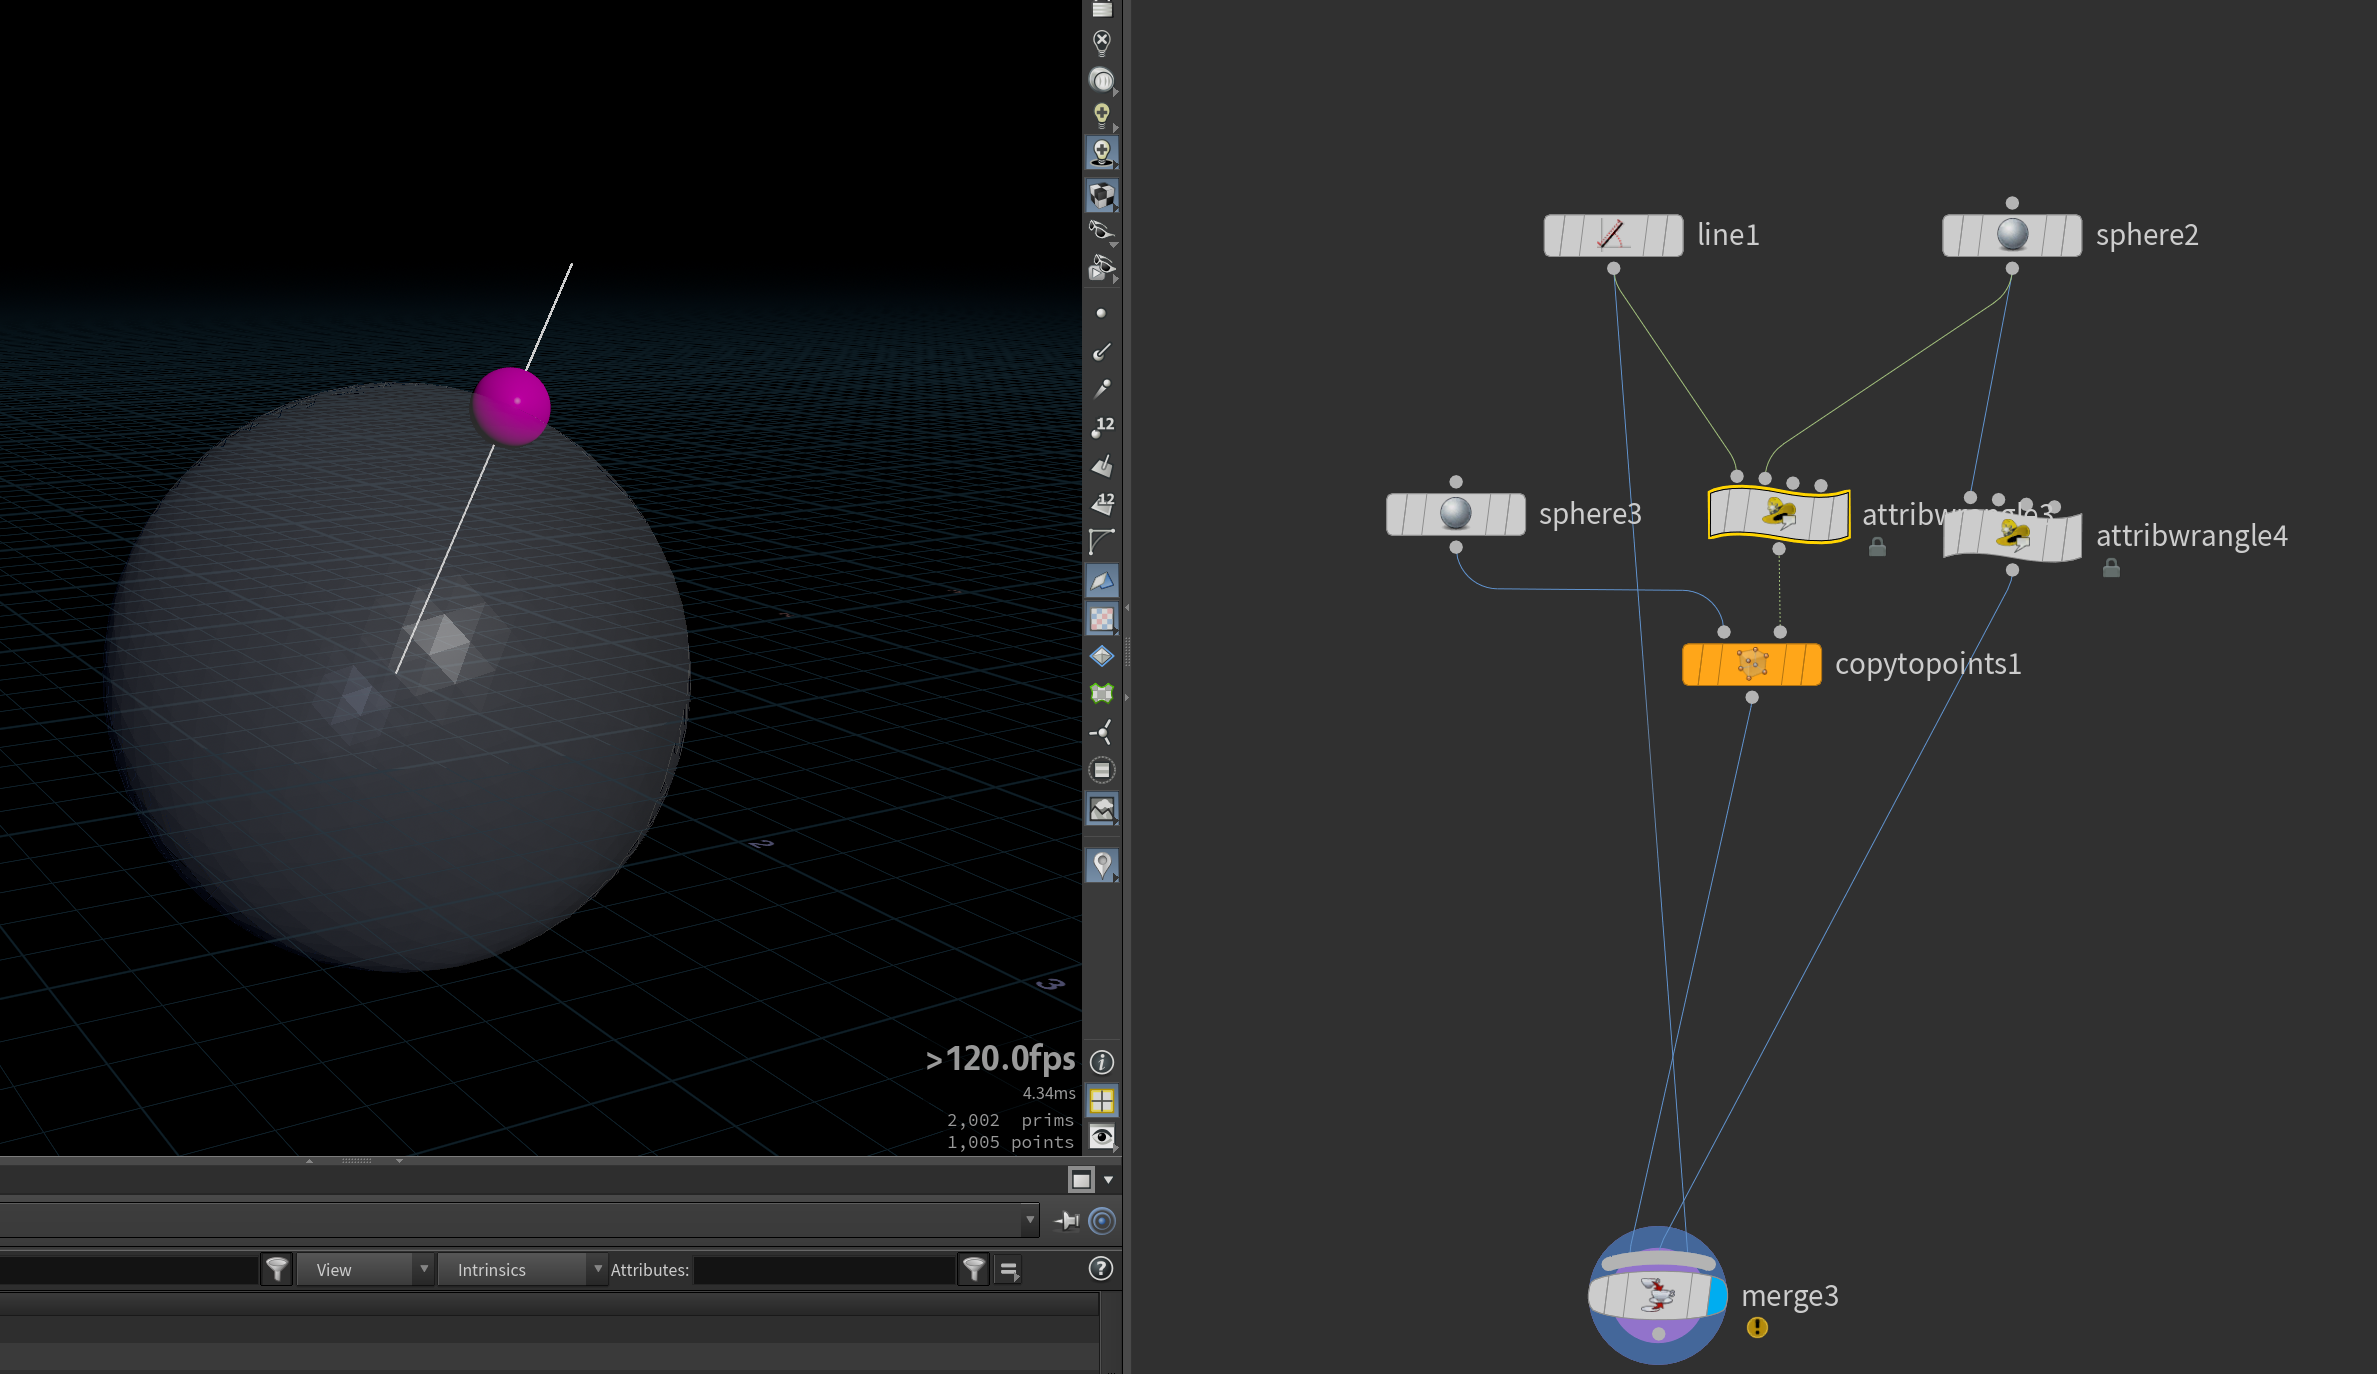Select the Normal Lighting bulb icon
The width and height of the screenshot is (2377, 1374).
coord(1101,116)
